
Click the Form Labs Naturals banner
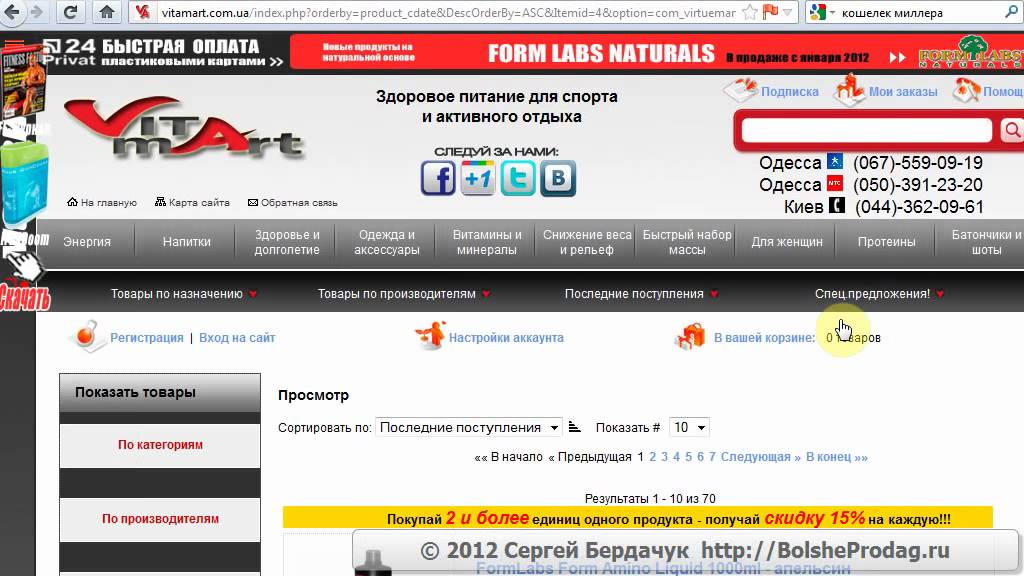point(657,52)
